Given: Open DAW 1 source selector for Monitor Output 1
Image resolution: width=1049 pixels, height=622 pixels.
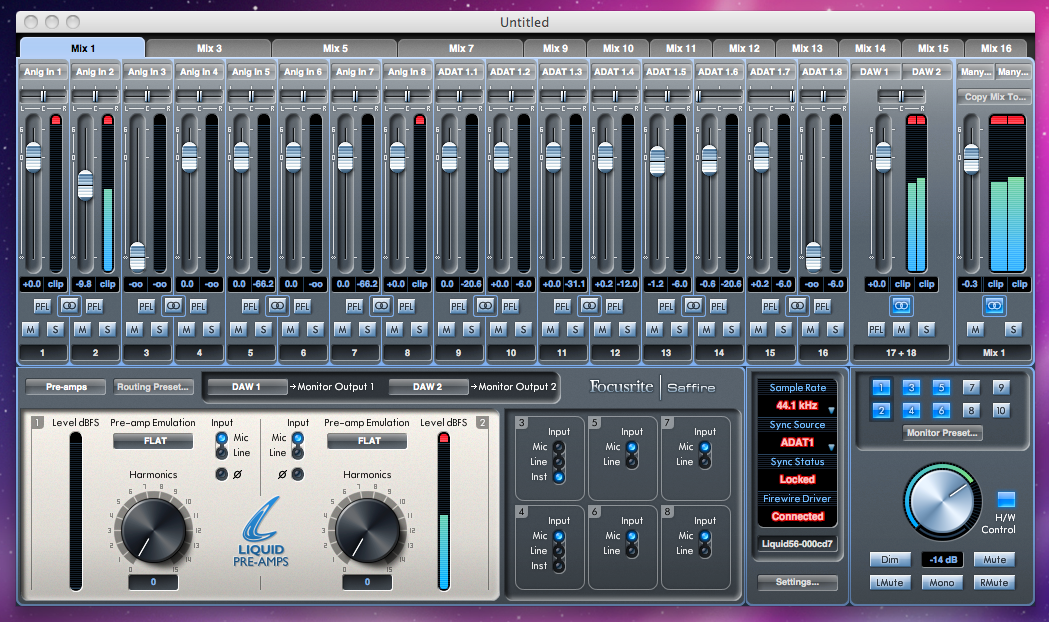Looking at the screenshot, I should tap(247, 387).
